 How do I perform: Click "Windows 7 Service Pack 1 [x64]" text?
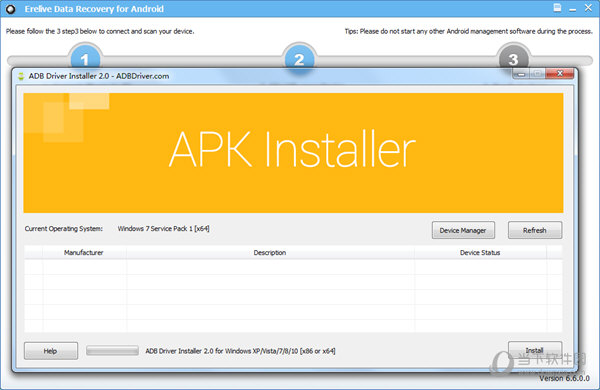pyautogui.click(x=163, y=228)
